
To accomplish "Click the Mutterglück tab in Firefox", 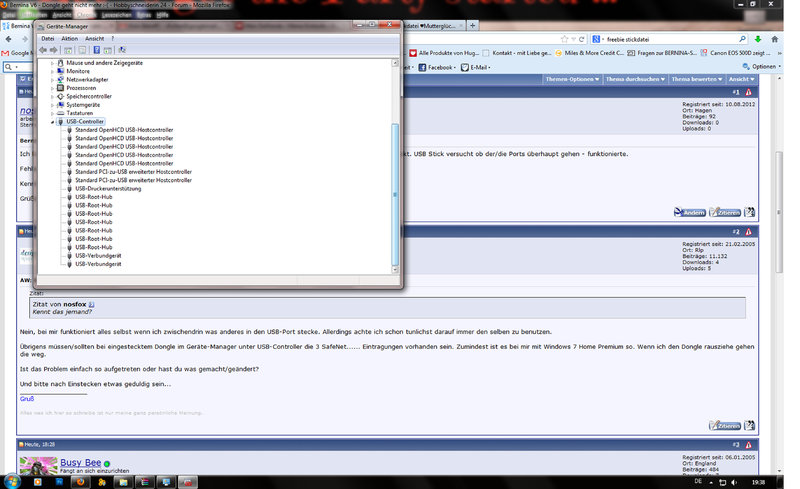I will coord(434,26).
